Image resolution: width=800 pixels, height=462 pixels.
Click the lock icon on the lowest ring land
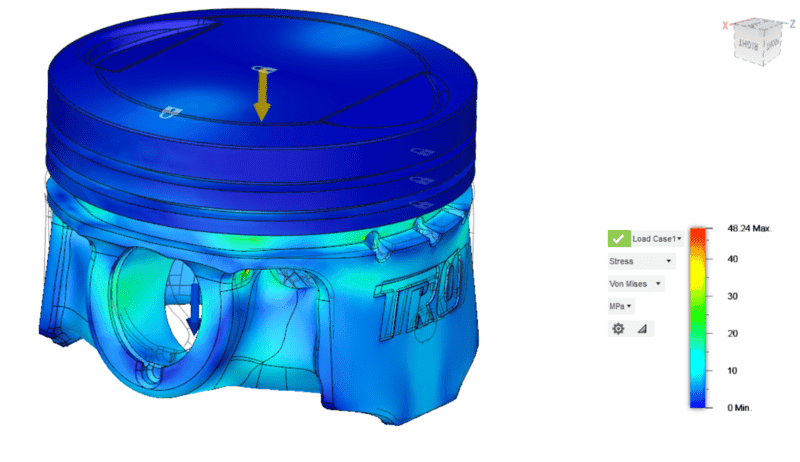[x=421, y=205]
